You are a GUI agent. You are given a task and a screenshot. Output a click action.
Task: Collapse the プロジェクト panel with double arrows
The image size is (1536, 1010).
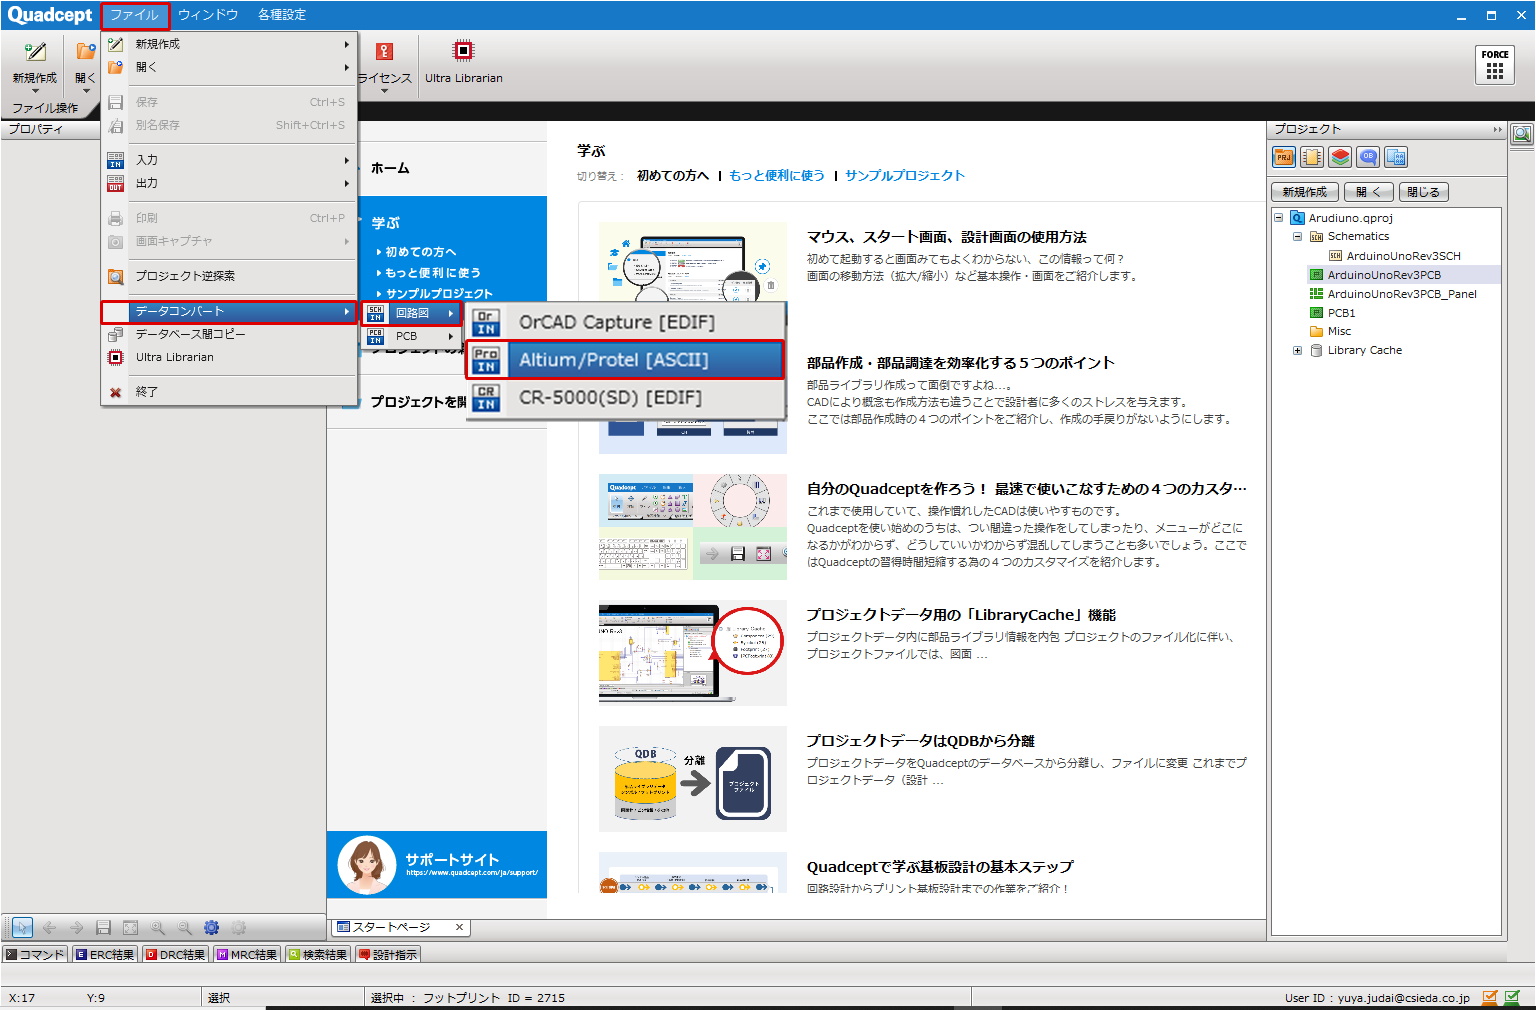click(x=1498, y=129)
